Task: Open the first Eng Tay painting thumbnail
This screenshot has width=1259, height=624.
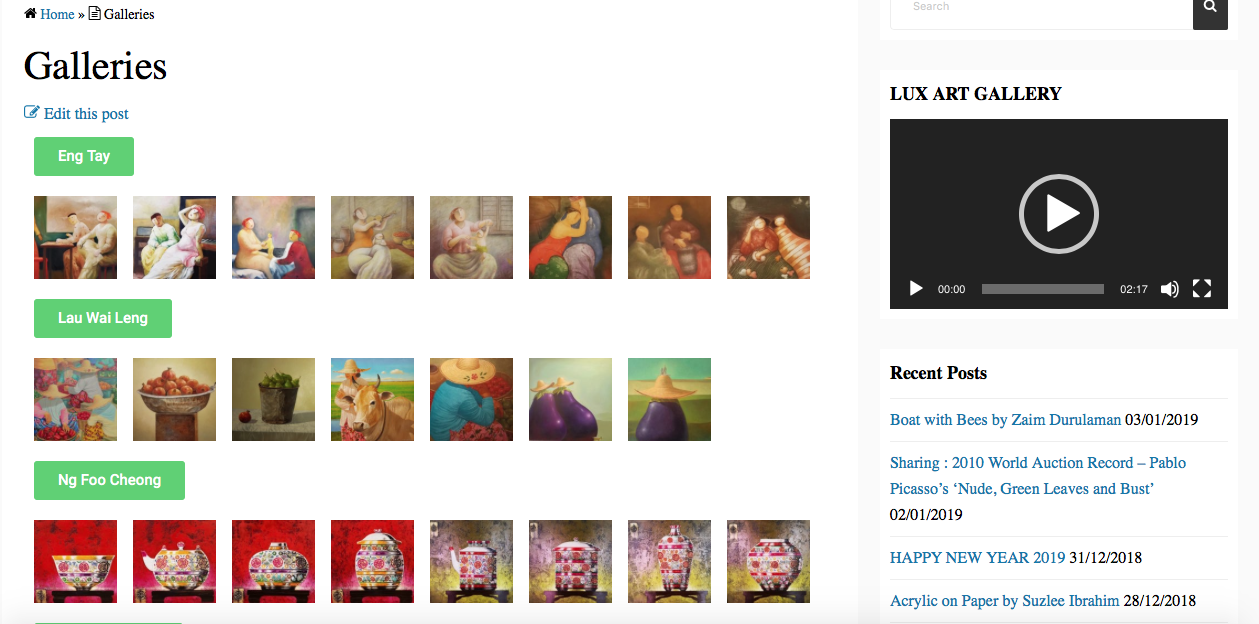Action: (x=75, y=237)
